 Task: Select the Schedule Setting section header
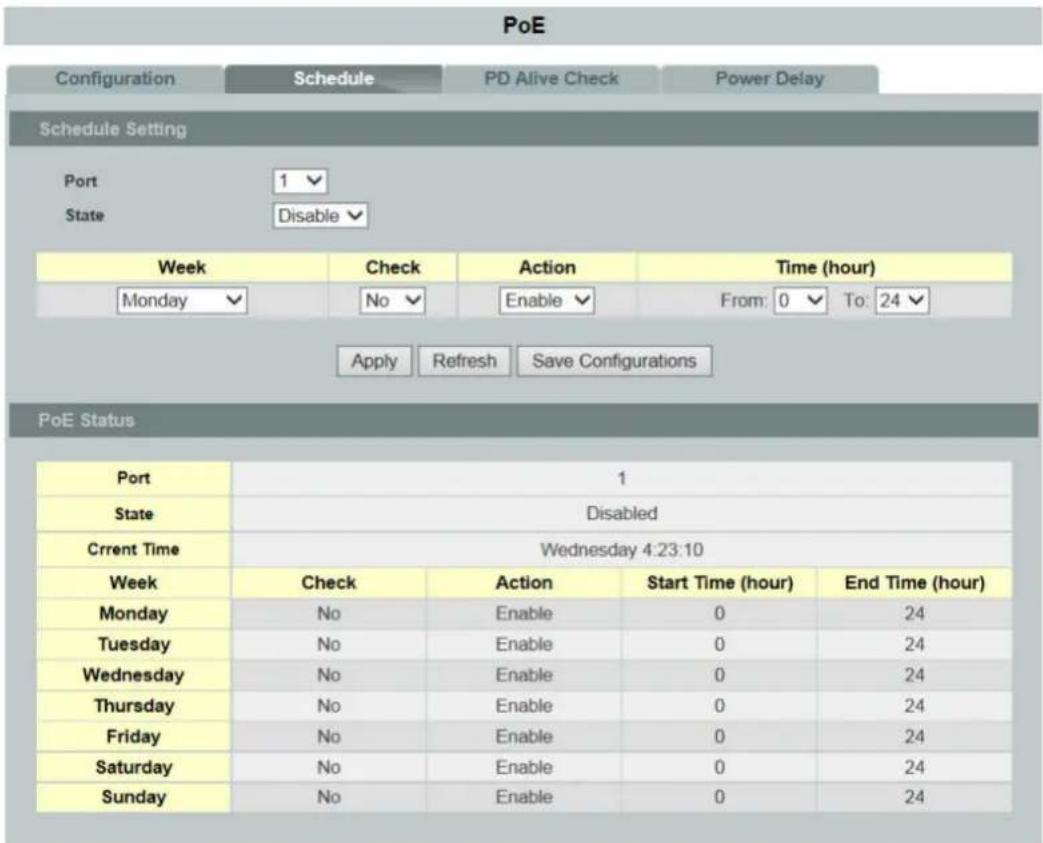[523, 129]
